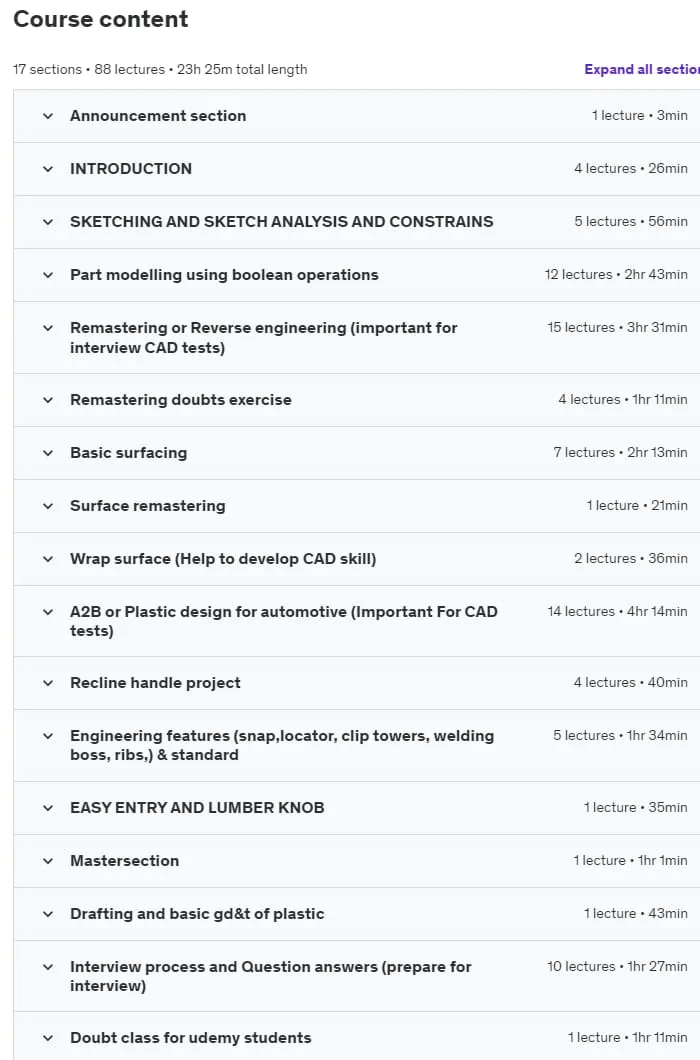Click Expand all sections link

coord(642,69)
